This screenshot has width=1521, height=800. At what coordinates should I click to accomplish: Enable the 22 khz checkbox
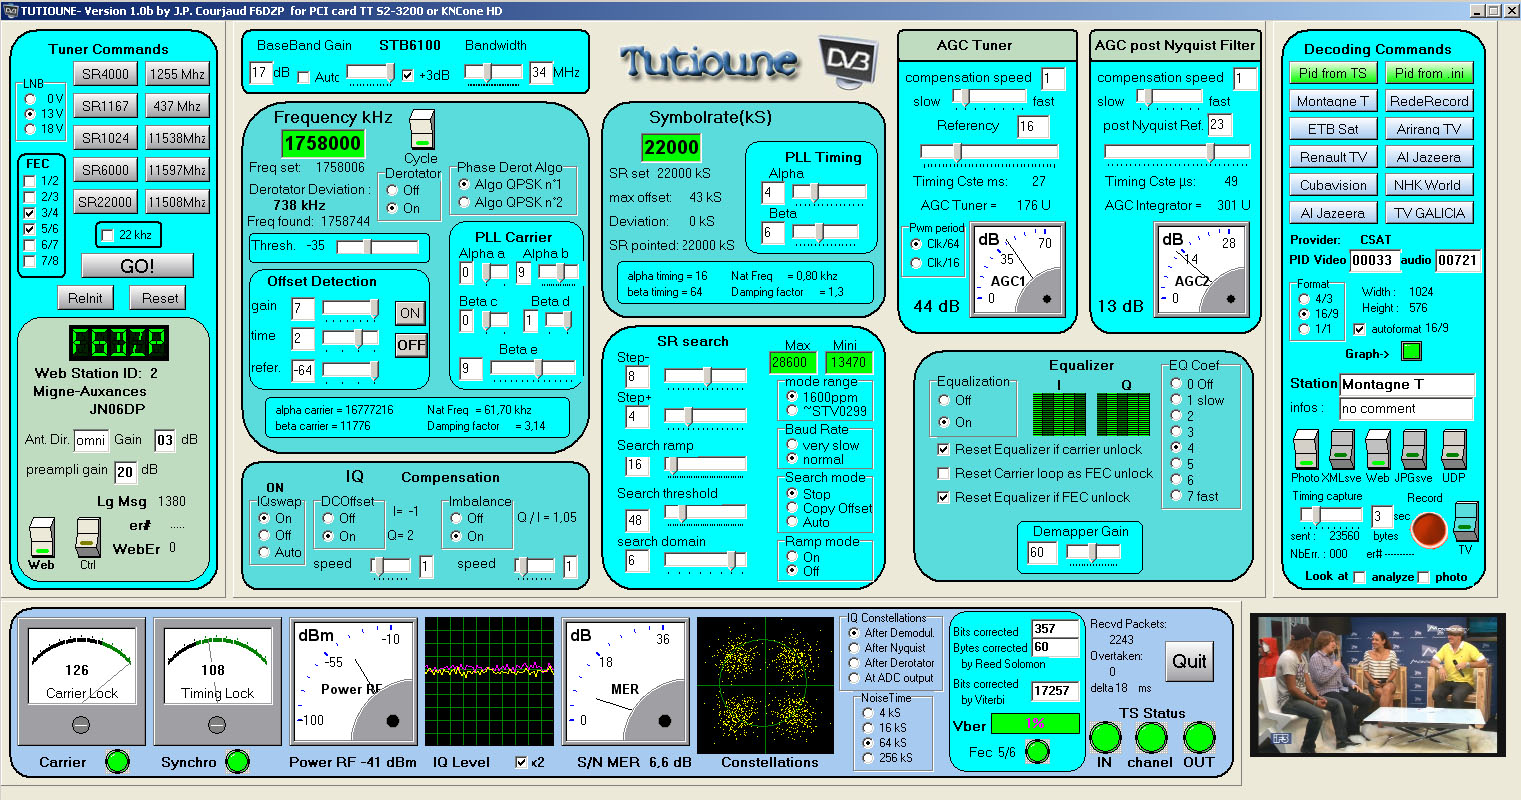point(108,235)
